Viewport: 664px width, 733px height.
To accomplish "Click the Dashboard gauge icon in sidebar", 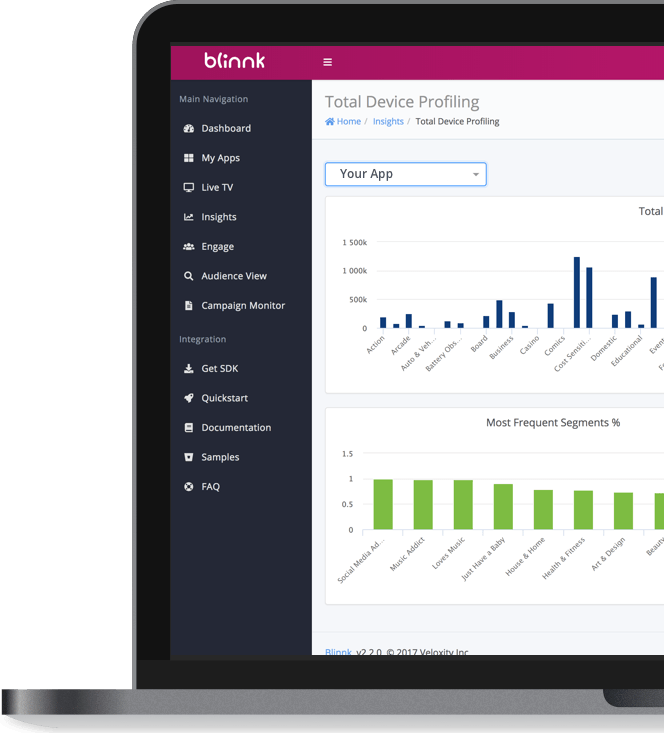I will click(x=189, y=129).
